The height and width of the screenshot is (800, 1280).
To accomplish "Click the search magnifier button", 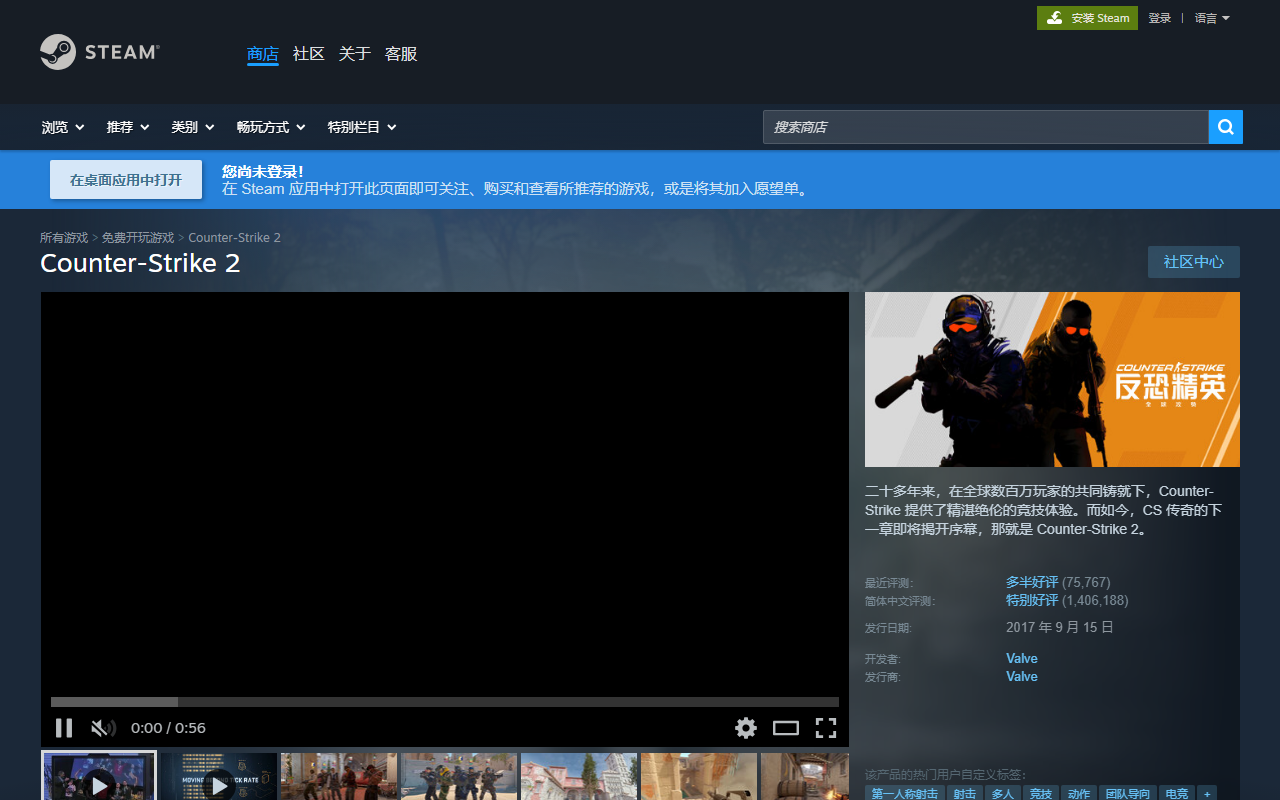I will pos(1226,127).
